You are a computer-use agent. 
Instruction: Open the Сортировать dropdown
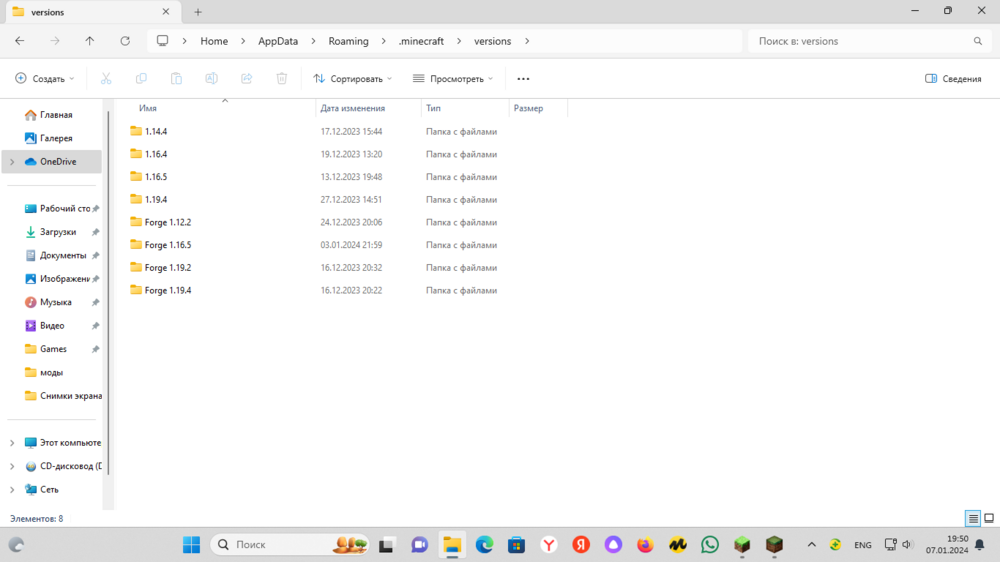click(353, 78)
